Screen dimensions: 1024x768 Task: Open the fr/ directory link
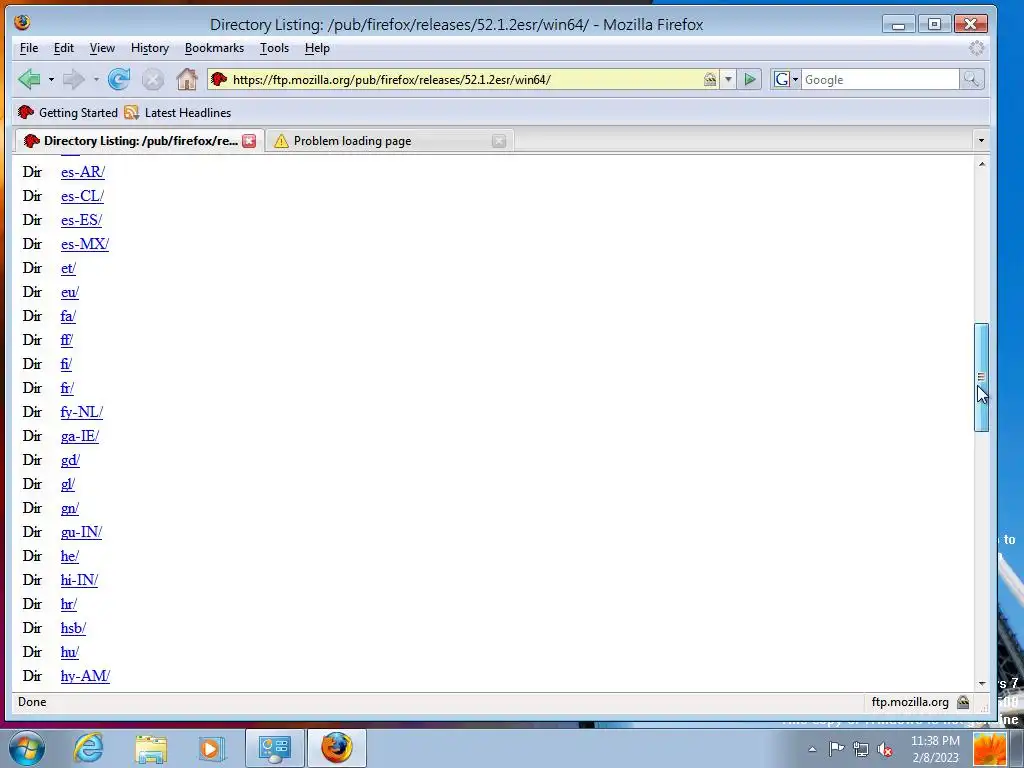pyautogui.click(x=67, y=388)
